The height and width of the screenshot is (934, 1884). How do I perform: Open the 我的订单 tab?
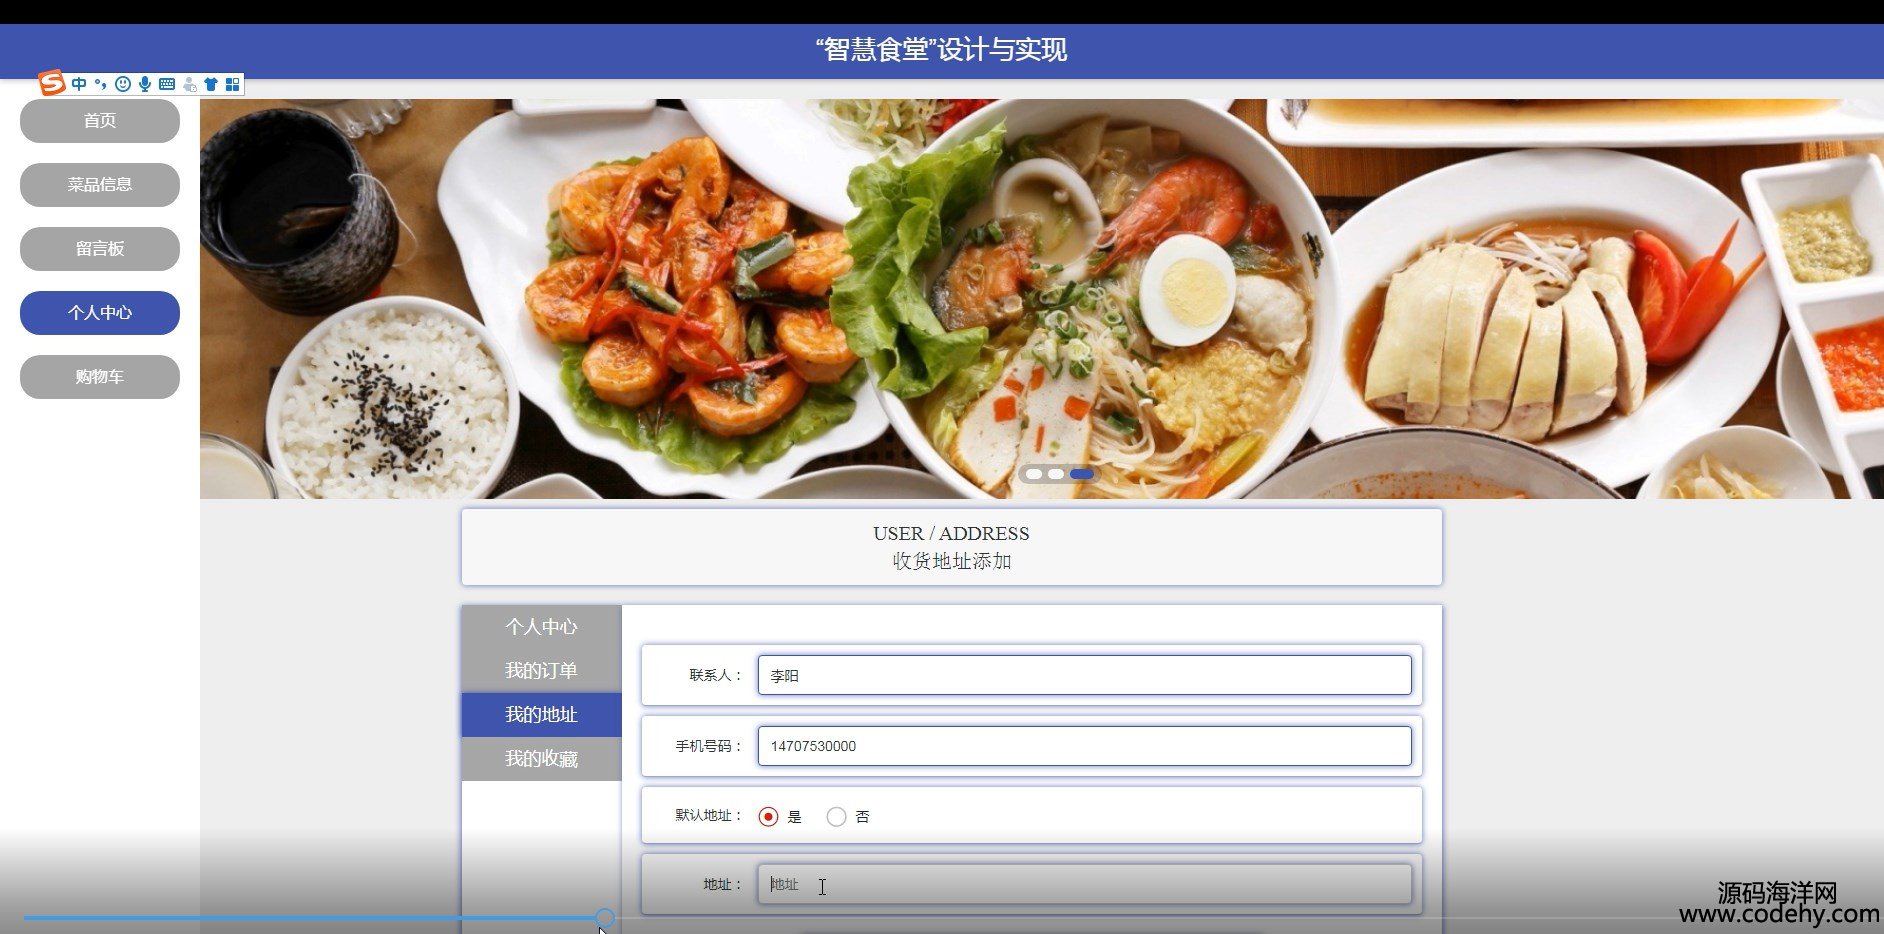point(541,671)
